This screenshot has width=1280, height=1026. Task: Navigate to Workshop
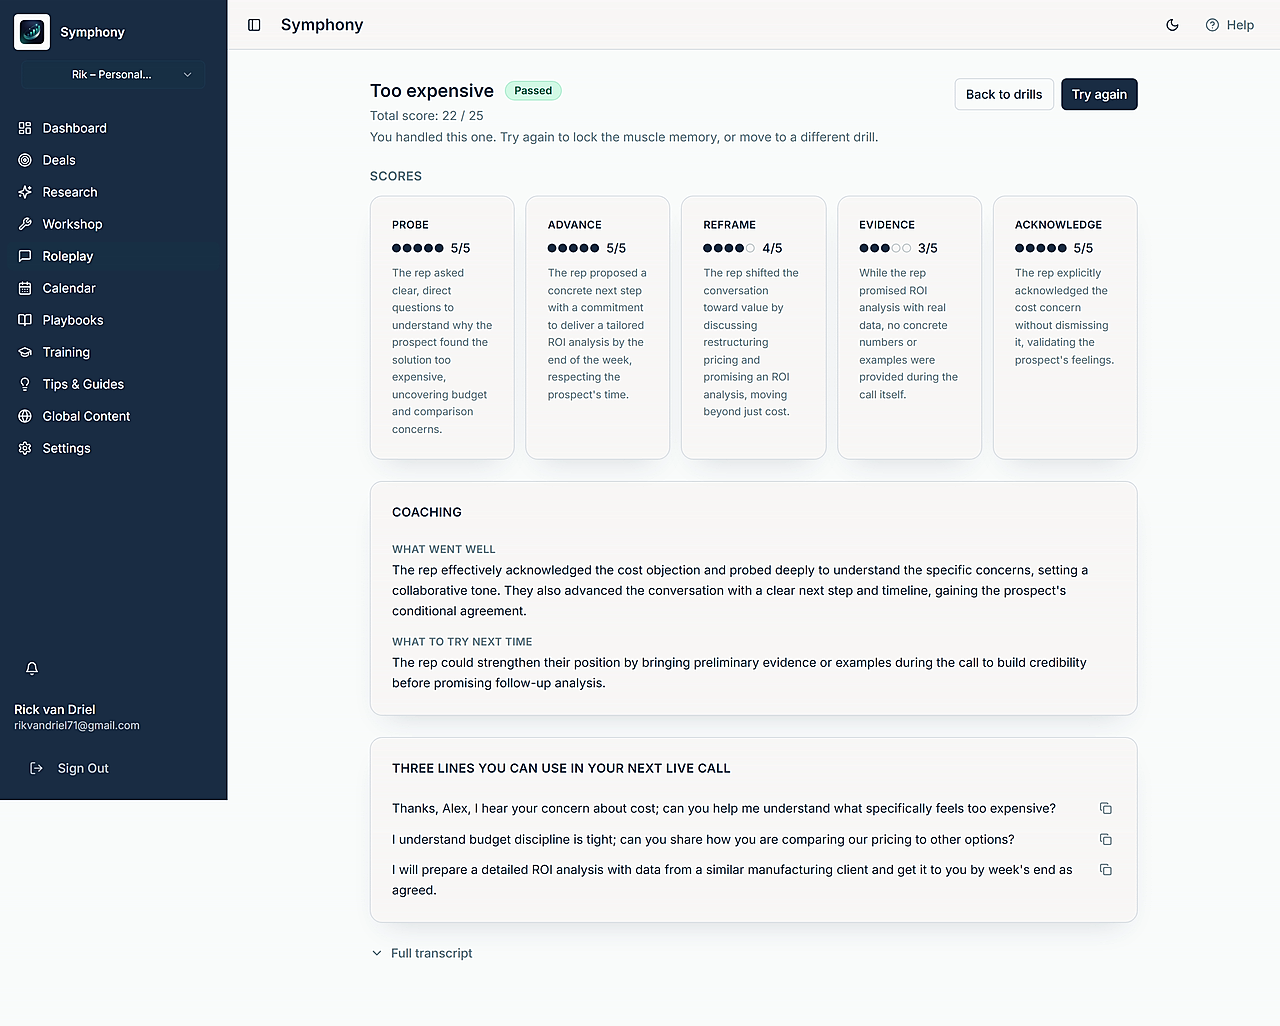coord(113,224)
